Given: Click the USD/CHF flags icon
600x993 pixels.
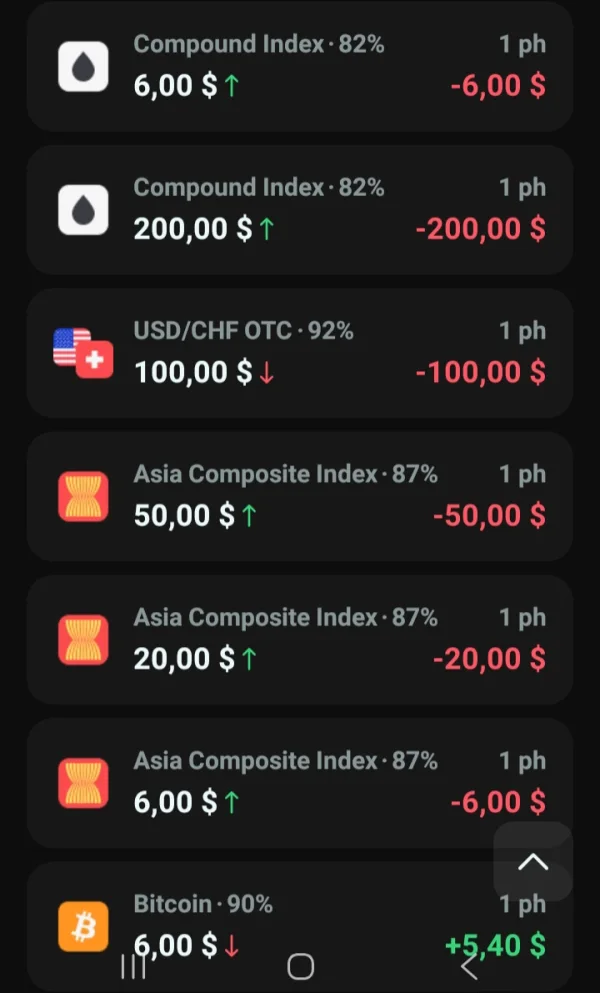Looking at the screenshot, I should [x=83, y=353].
